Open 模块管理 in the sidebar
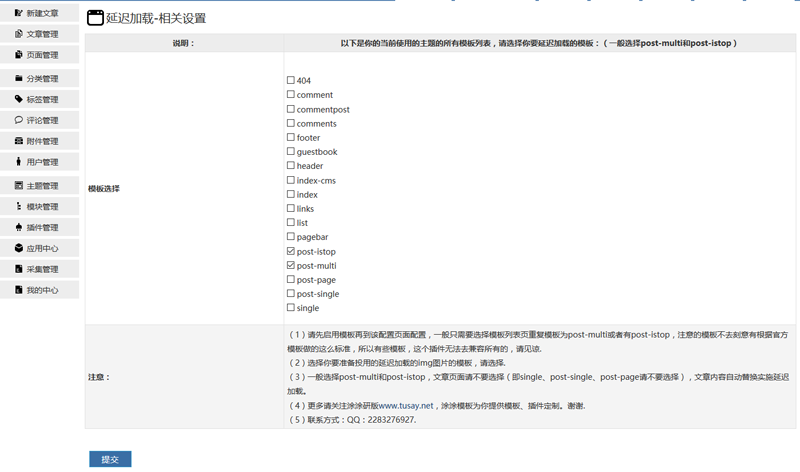 39,207
